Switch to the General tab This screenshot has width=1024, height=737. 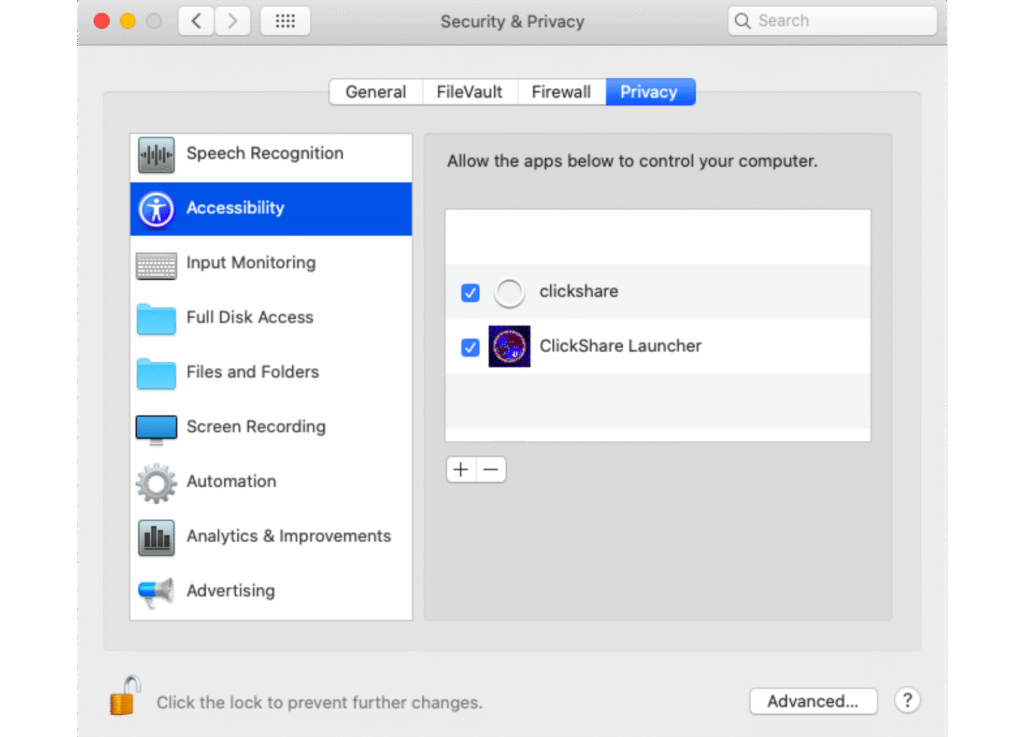(x=375, y=92)
